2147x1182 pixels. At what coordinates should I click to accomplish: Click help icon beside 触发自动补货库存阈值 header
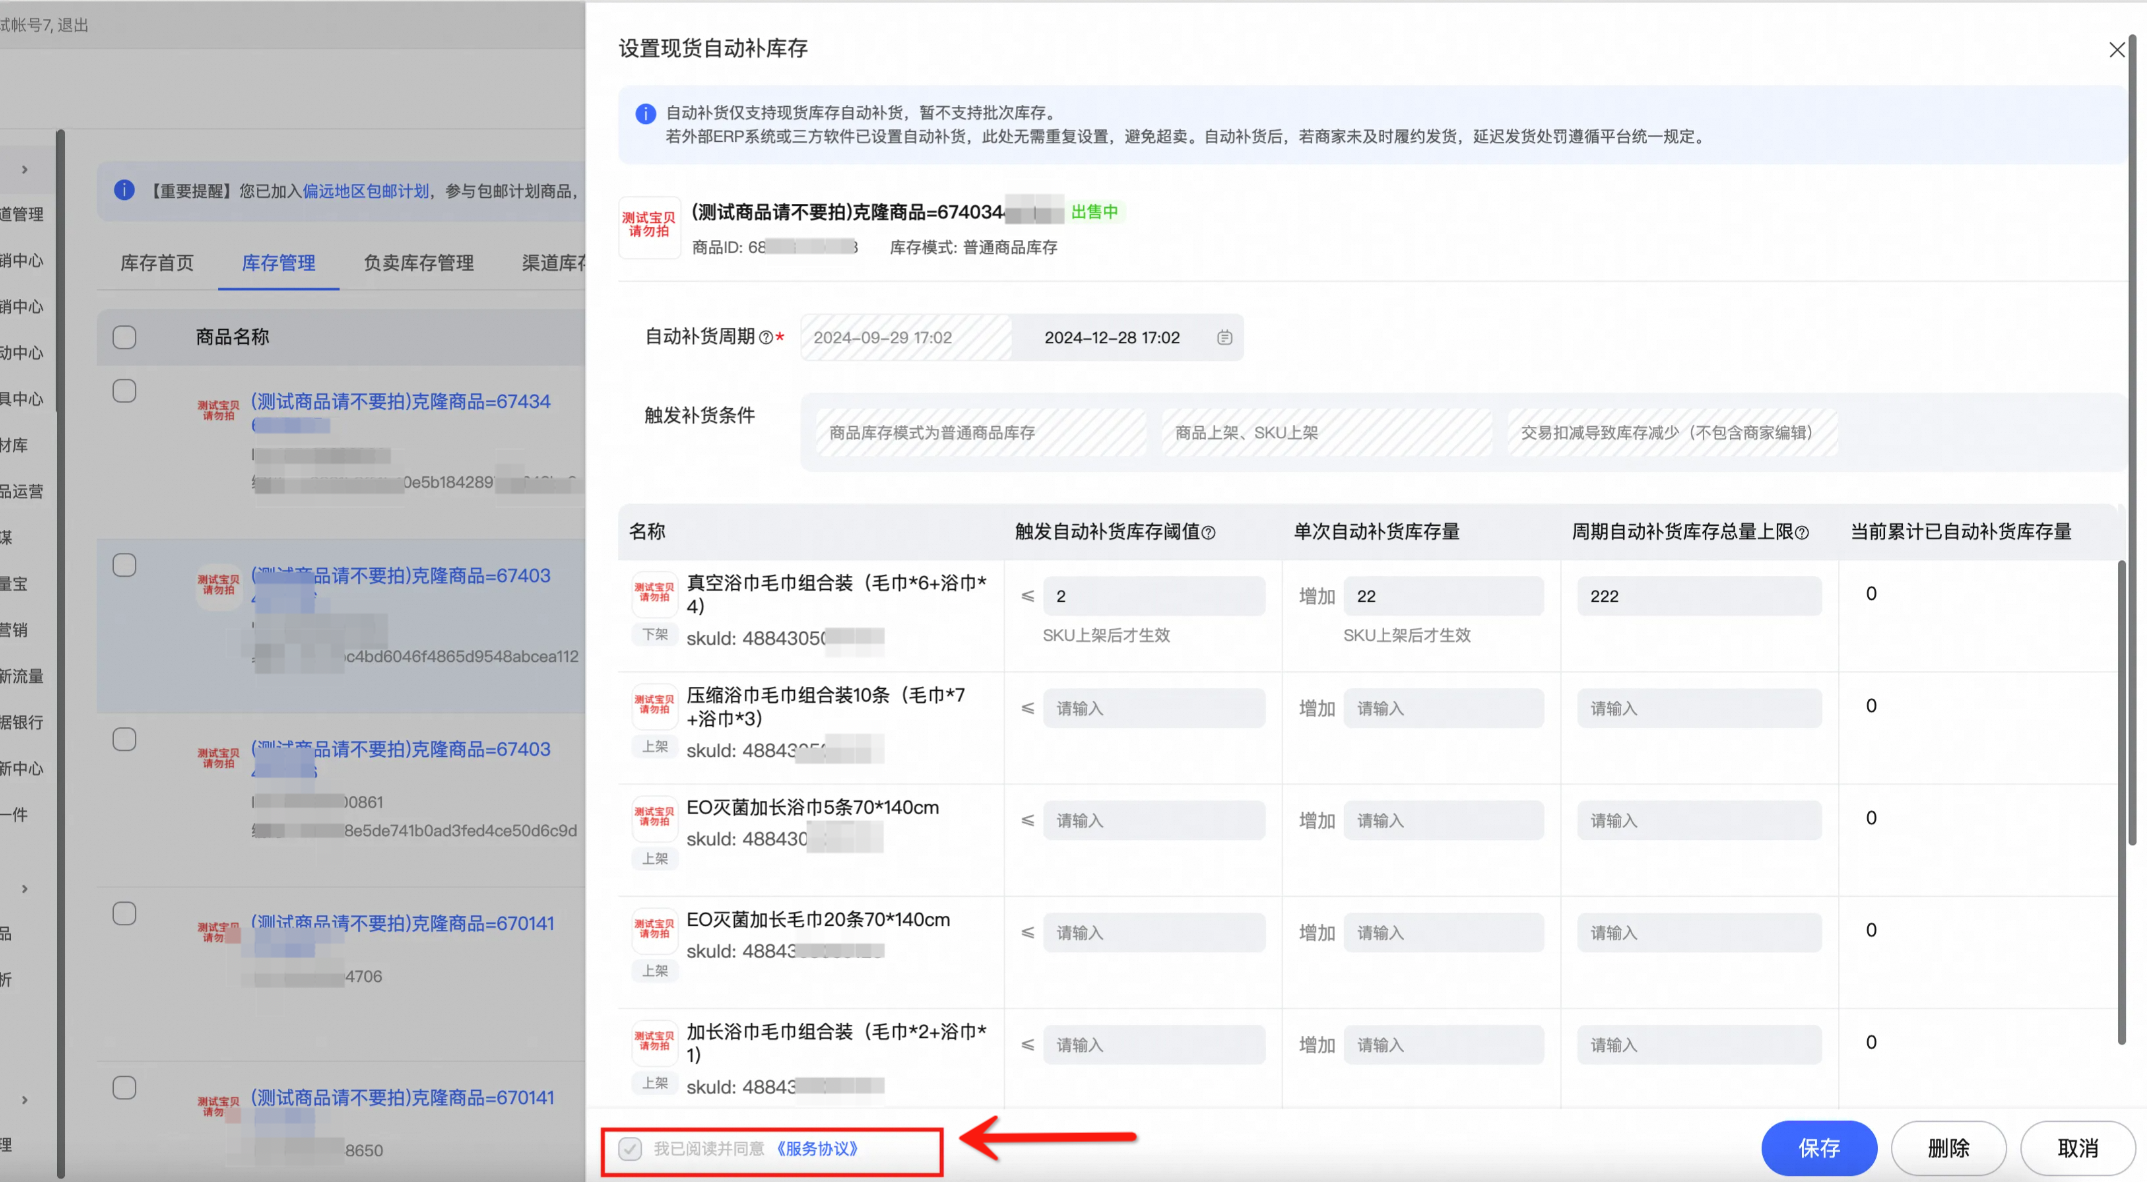tap(1208, 533)
